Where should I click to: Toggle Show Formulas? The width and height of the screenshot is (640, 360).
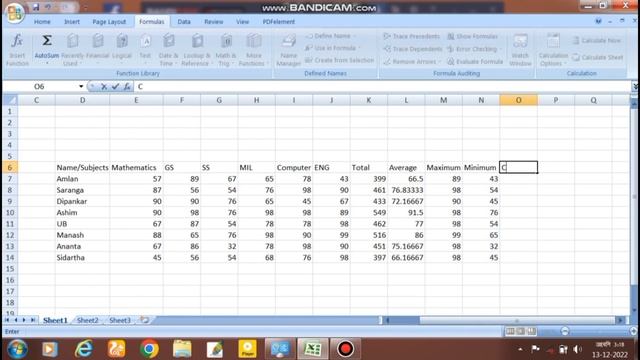pyautogui.click(x=473, y=36)
